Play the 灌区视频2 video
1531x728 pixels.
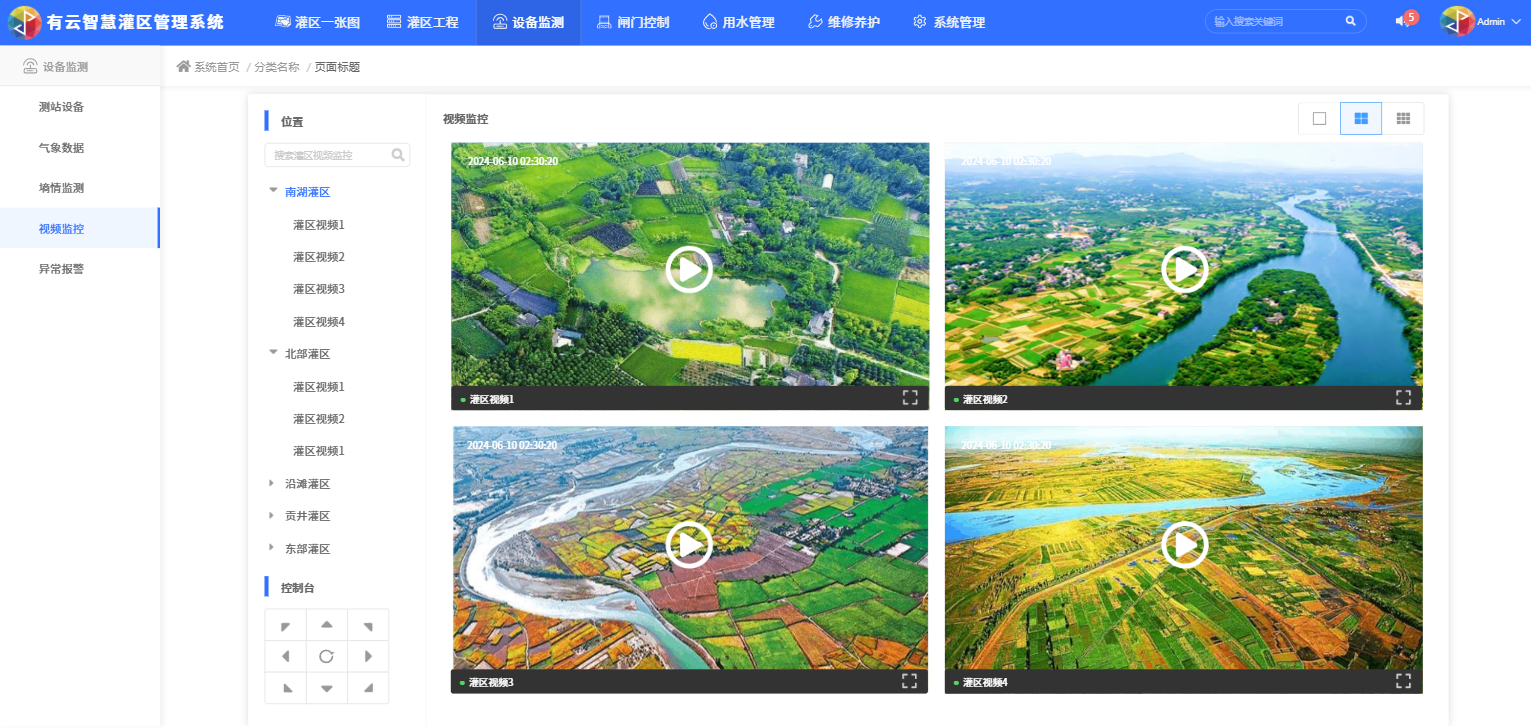pyautogui.click(x=1184, y=269)
